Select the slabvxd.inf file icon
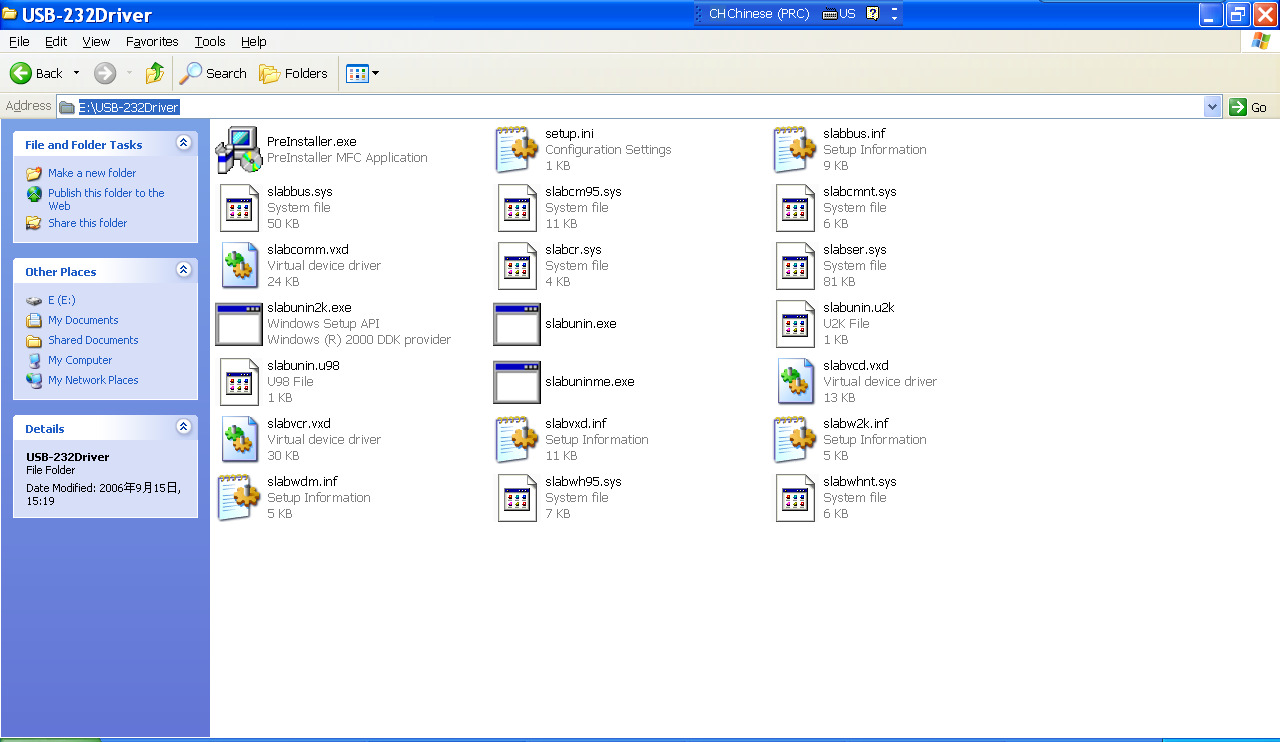This screenshot has height=742, width=1280. (x=517, y=440)
